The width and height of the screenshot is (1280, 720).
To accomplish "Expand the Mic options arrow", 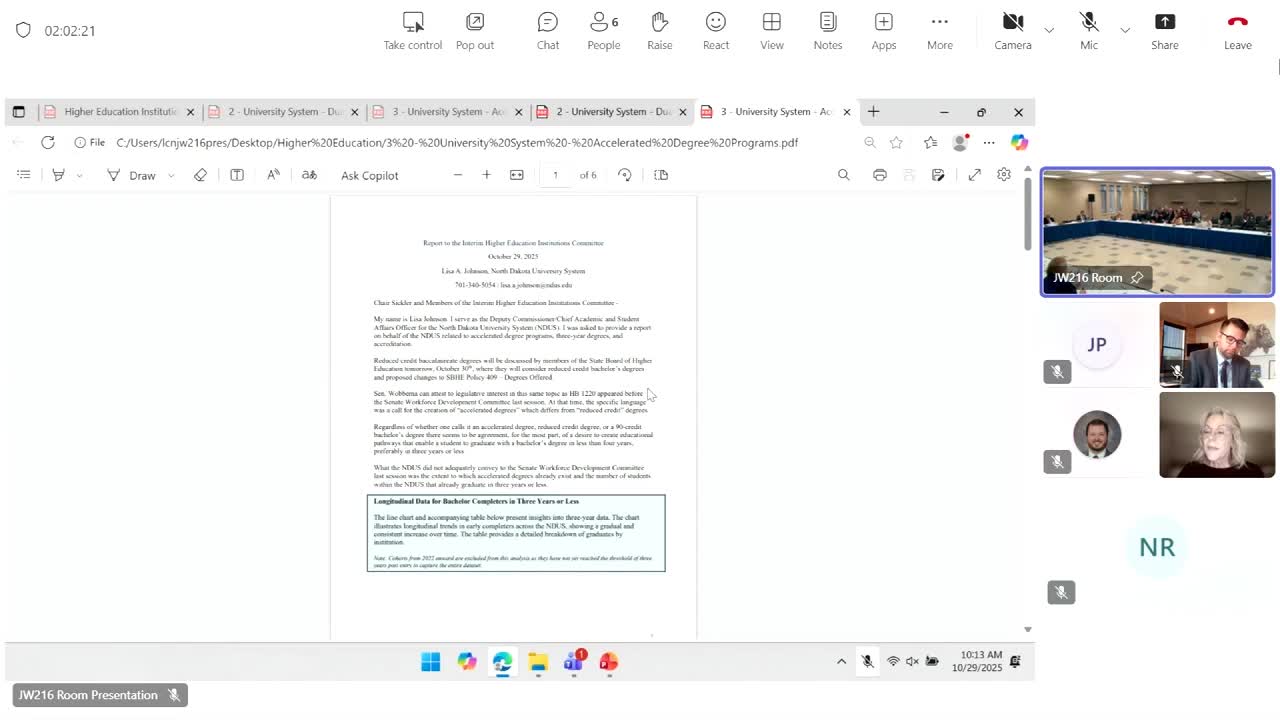I will [x=1125, y=30].
